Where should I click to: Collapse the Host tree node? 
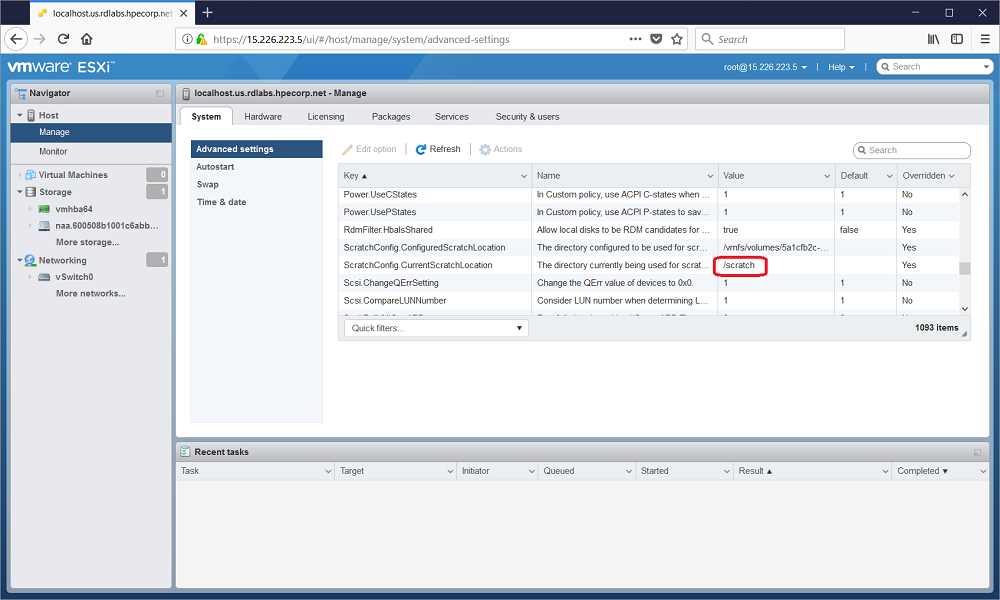(x=19, y=116)
